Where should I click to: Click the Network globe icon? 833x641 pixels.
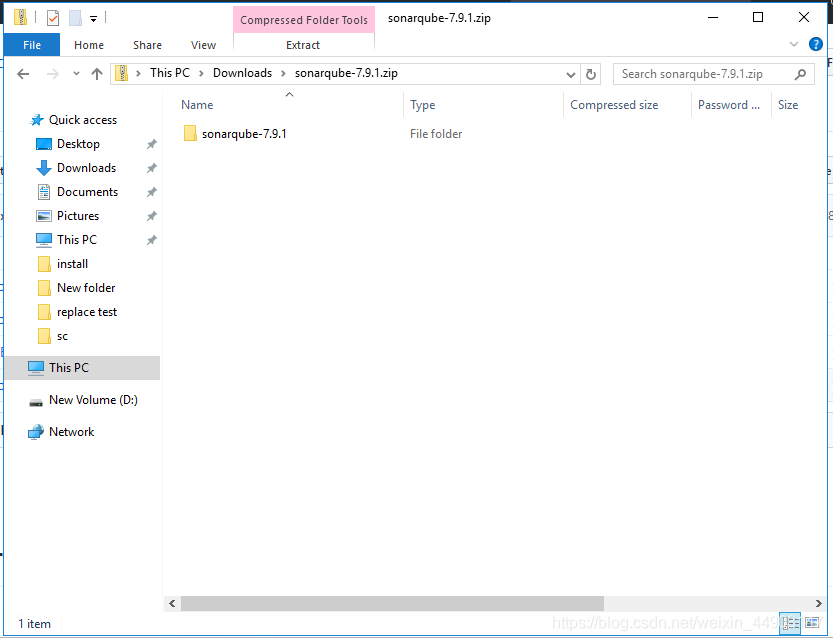tap(36, 432)
